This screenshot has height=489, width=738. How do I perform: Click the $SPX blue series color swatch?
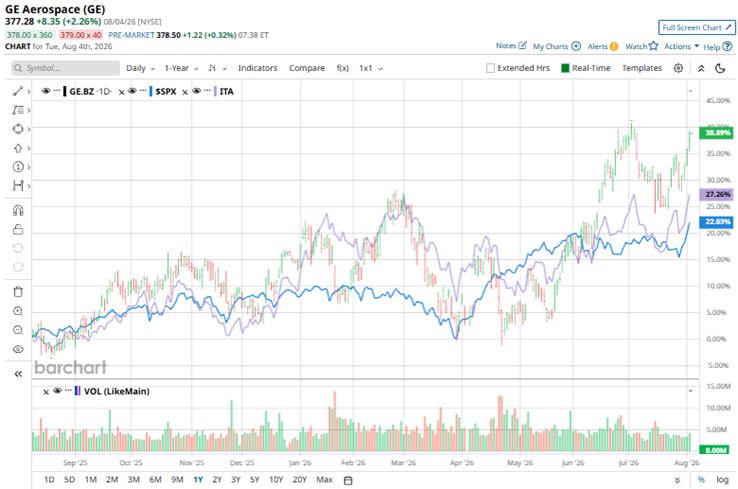point(151,91)
